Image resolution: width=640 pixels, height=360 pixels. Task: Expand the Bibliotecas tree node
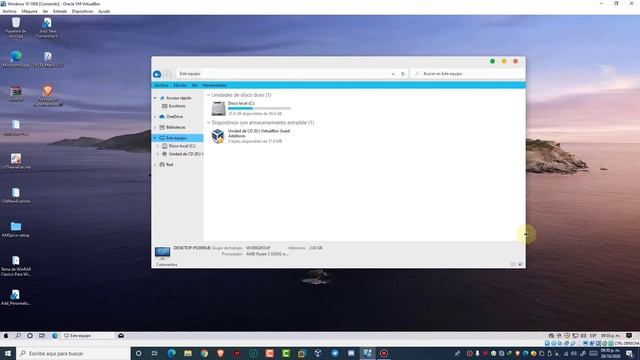coord(155,127)
